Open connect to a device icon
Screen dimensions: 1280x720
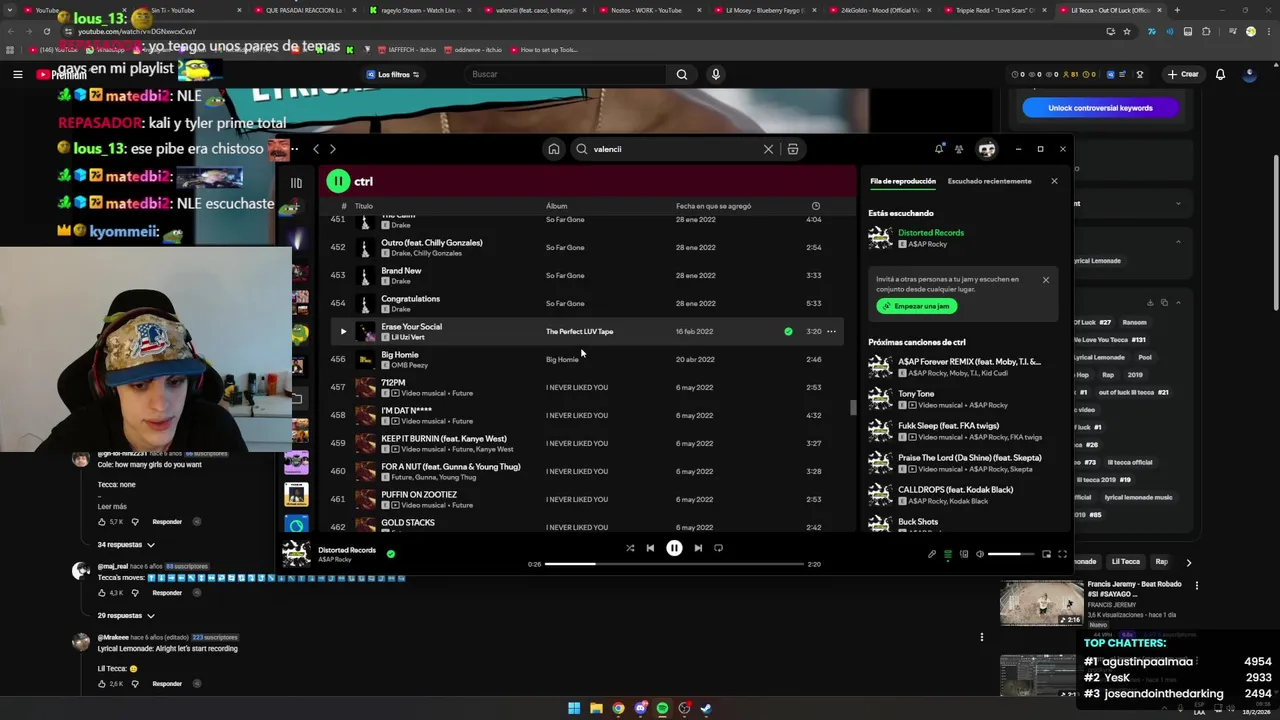(964, 554)
